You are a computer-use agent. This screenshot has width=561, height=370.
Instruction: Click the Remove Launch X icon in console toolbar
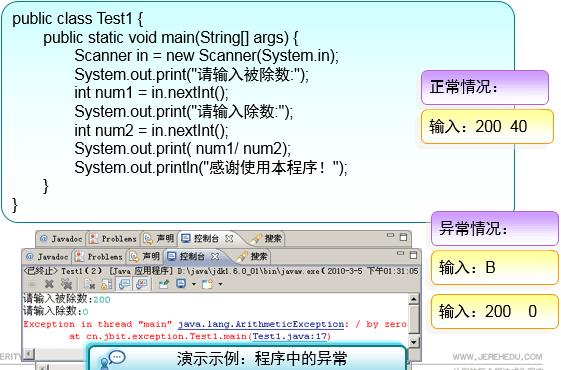pyautogui.click(x=49, y=284)
